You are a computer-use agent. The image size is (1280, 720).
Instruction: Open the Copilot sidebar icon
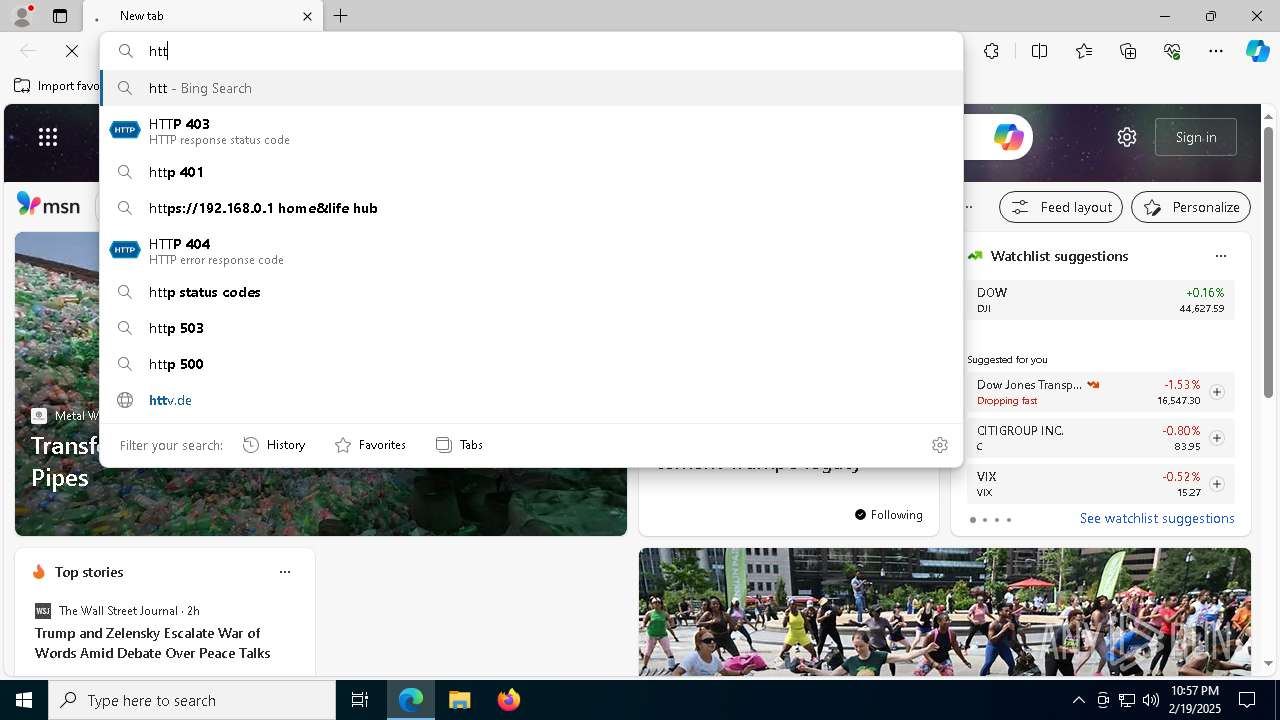[x=1257, y=51]
